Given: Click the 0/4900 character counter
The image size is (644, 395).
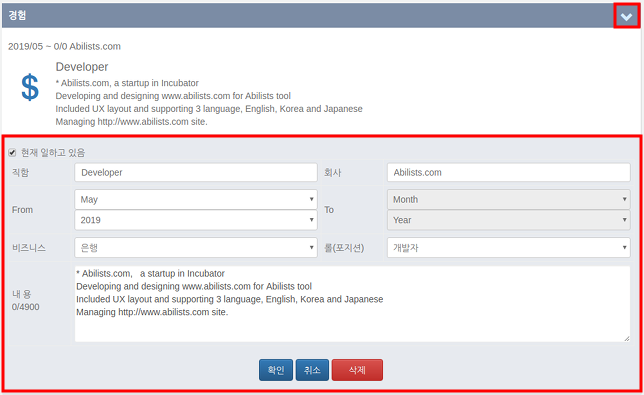Looking at the screenshot, I should (25, 307).
